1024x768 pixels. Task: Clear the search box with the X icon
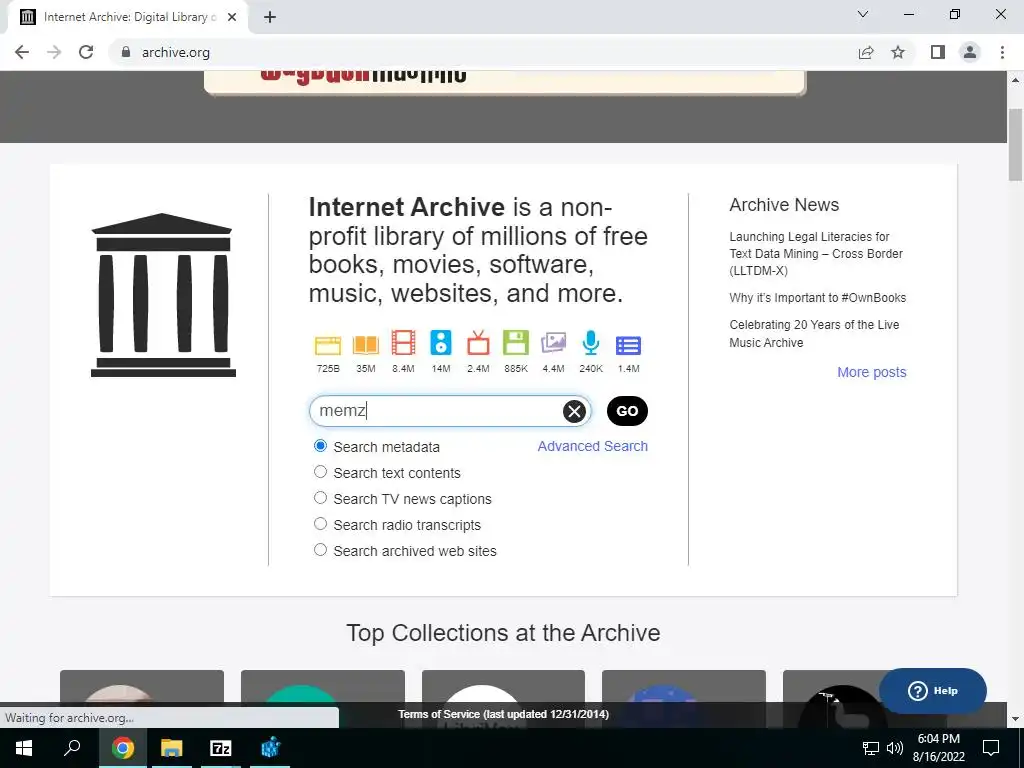click(x=574, y=411)
